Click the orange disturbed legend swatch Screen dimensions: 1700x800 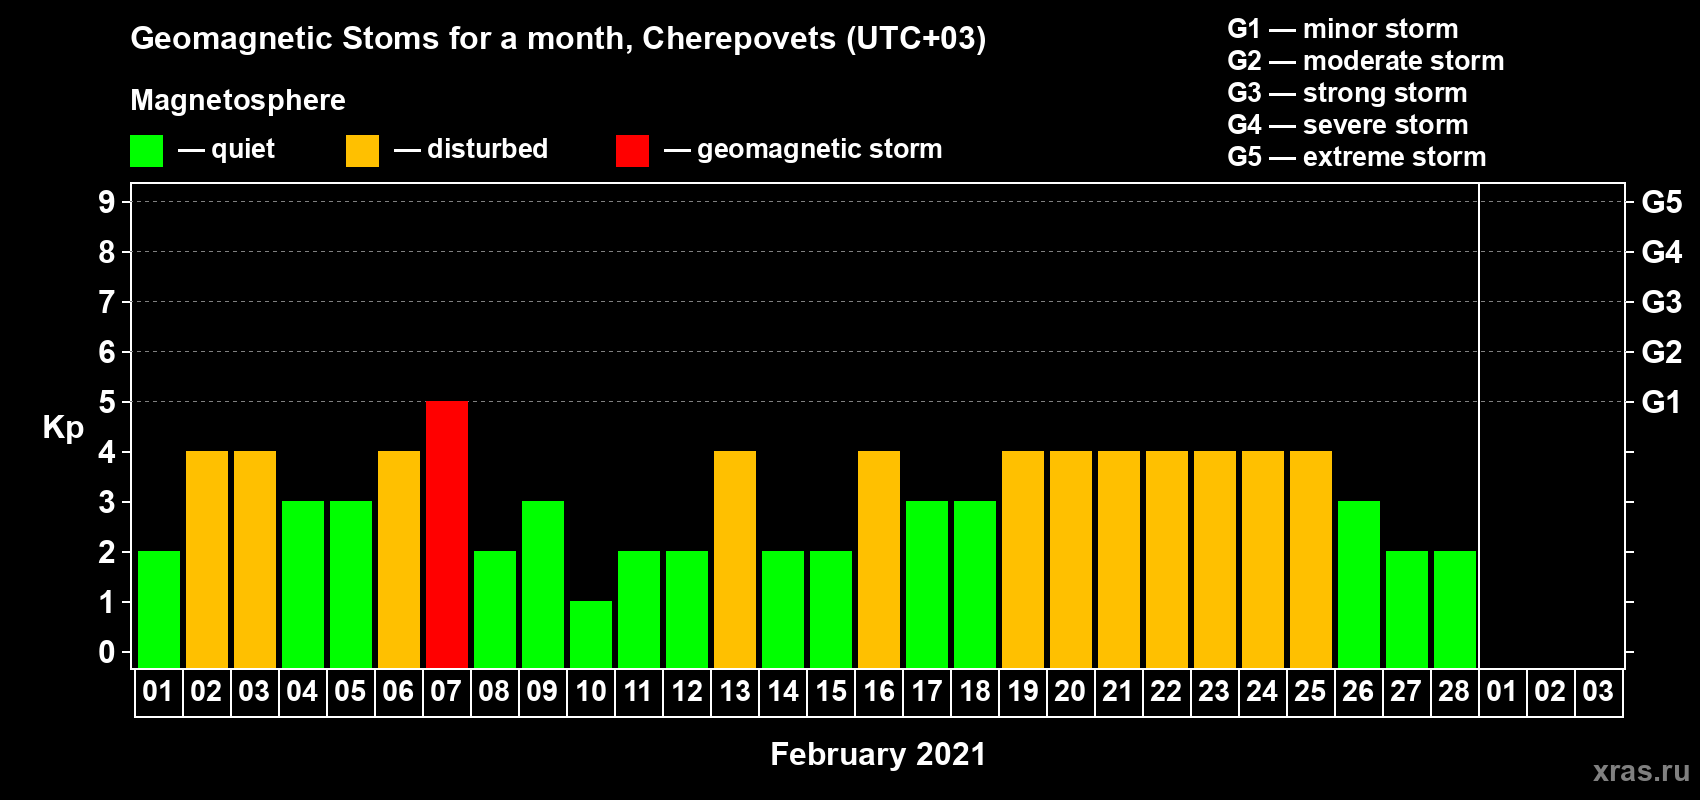[x=362, y=151]
